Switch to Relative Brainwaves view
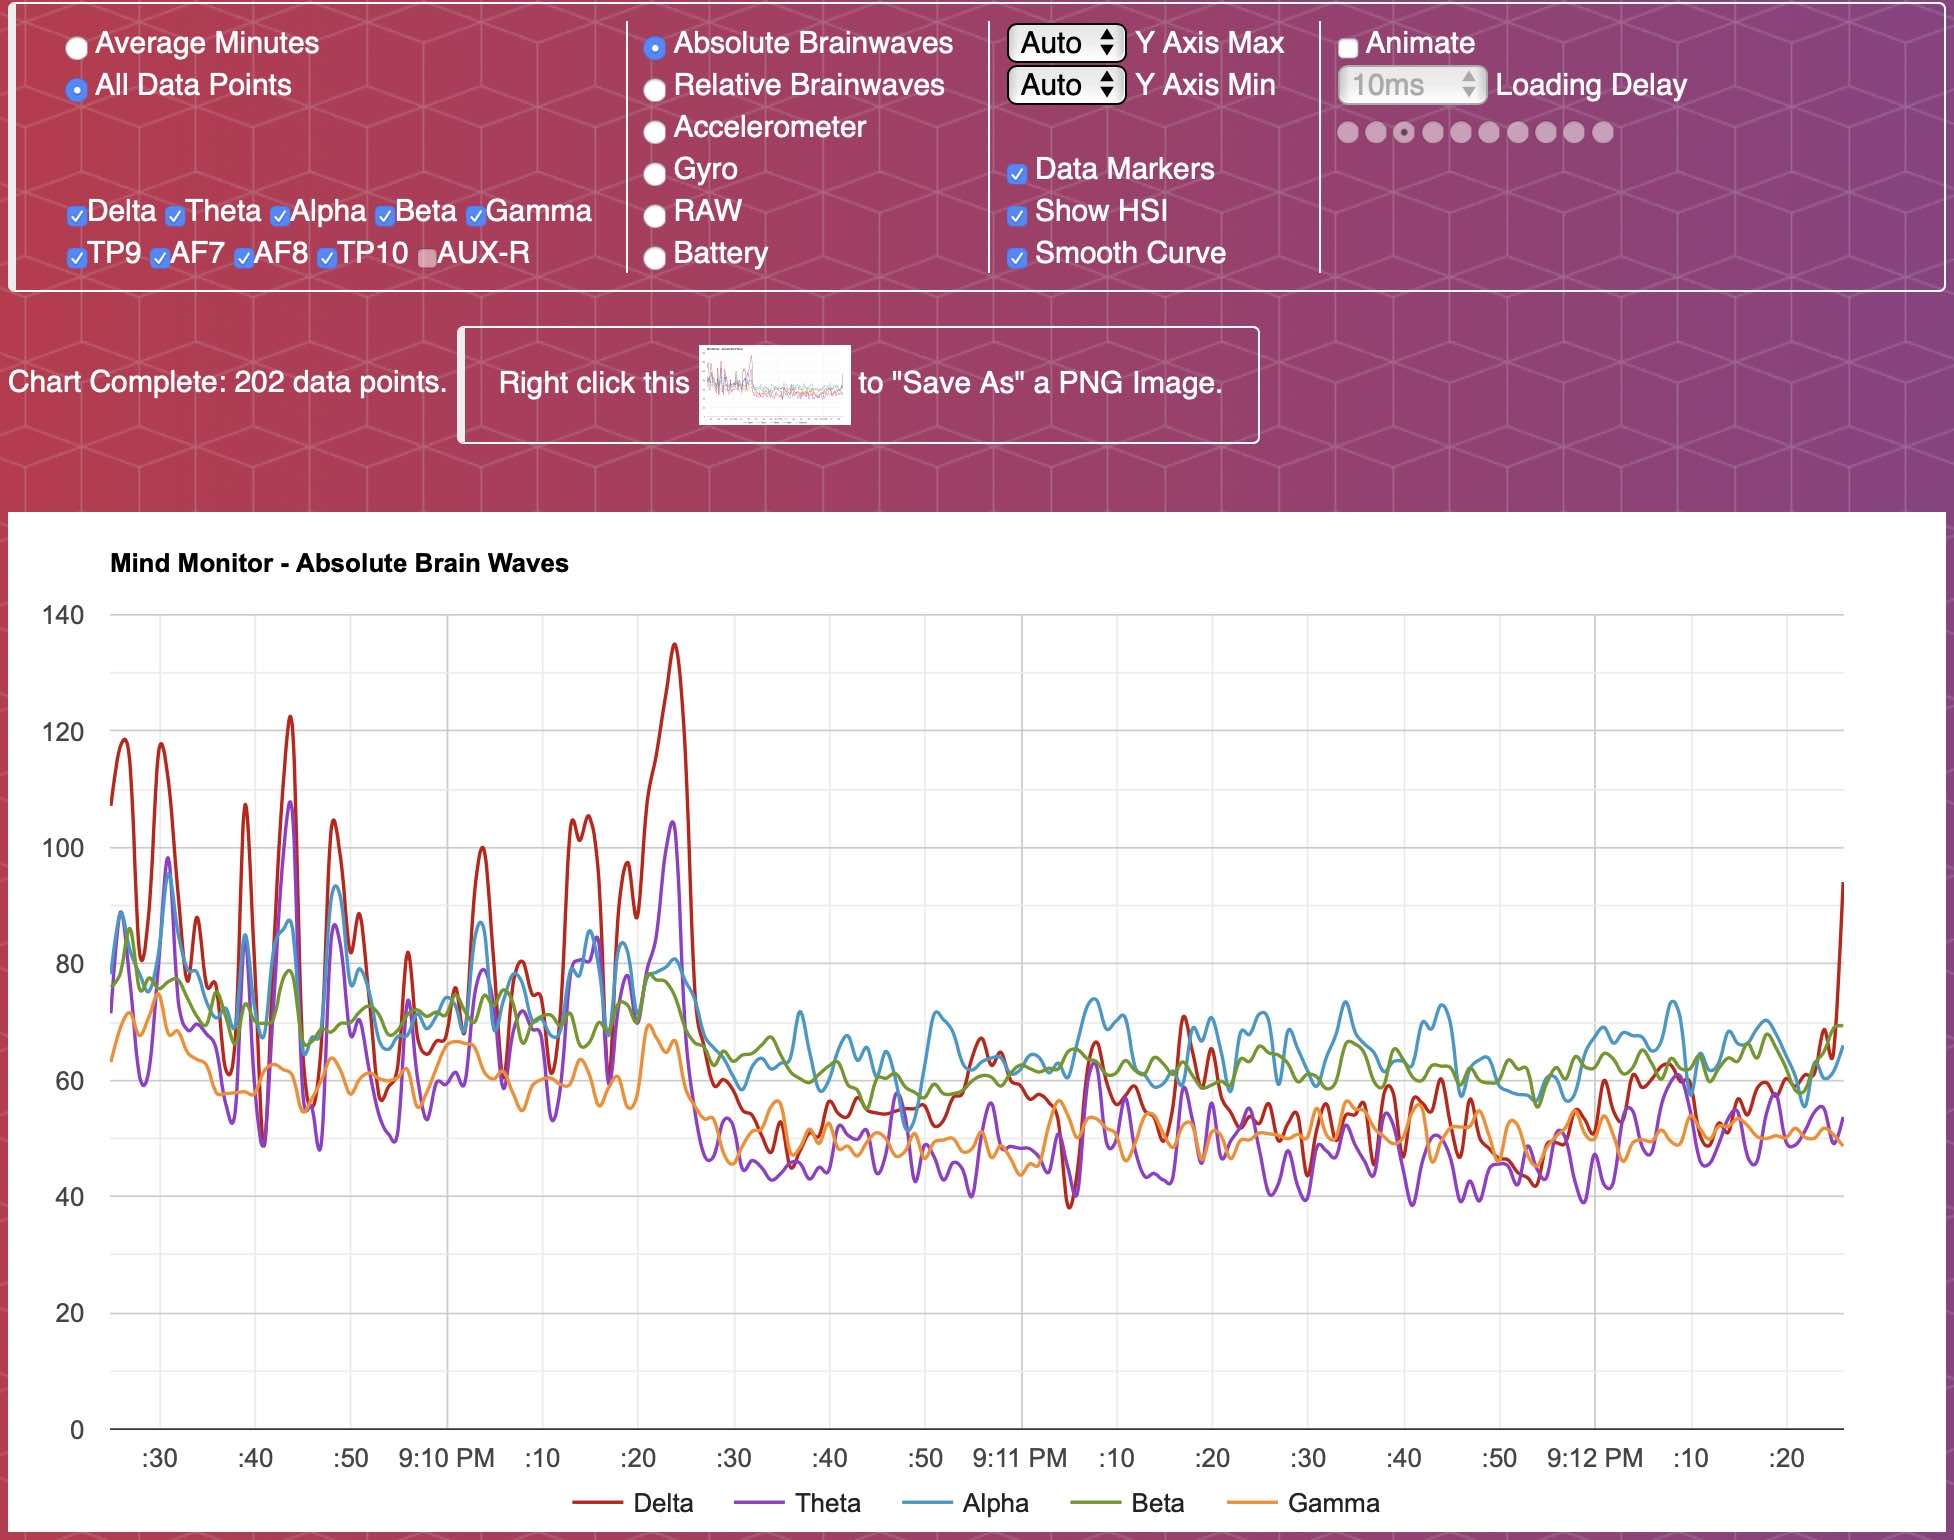 point(654,89)
